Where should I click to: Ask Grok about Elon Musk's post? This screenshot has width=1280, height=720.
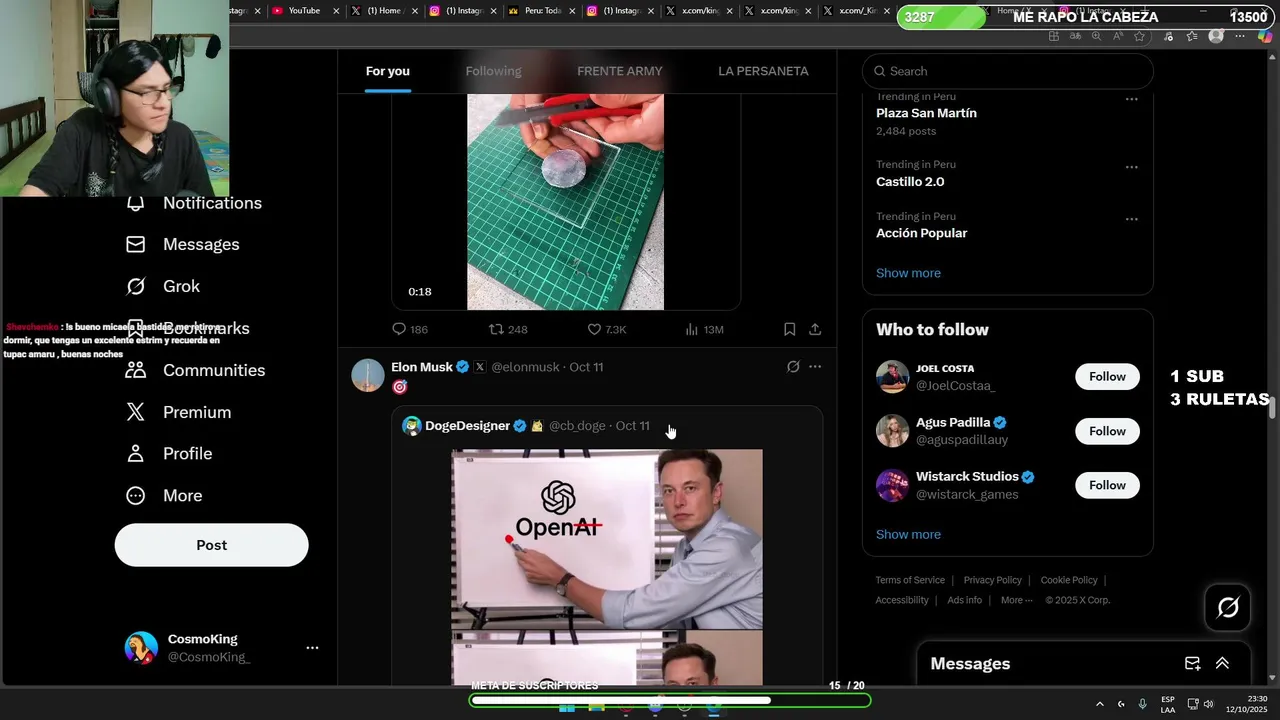tap(793, 367)
